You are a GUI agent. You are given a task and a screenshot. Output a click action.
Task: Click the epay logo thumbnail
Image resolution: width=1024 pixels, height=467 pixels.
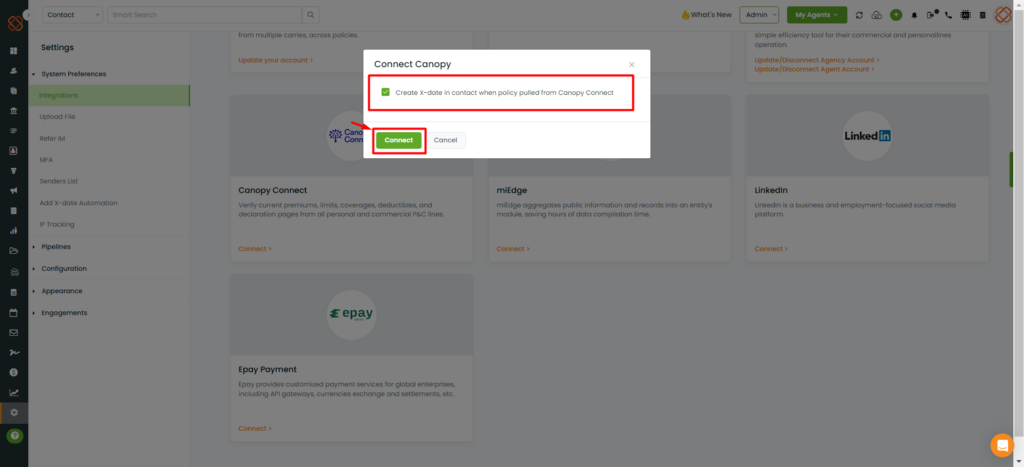pos(351,315)
